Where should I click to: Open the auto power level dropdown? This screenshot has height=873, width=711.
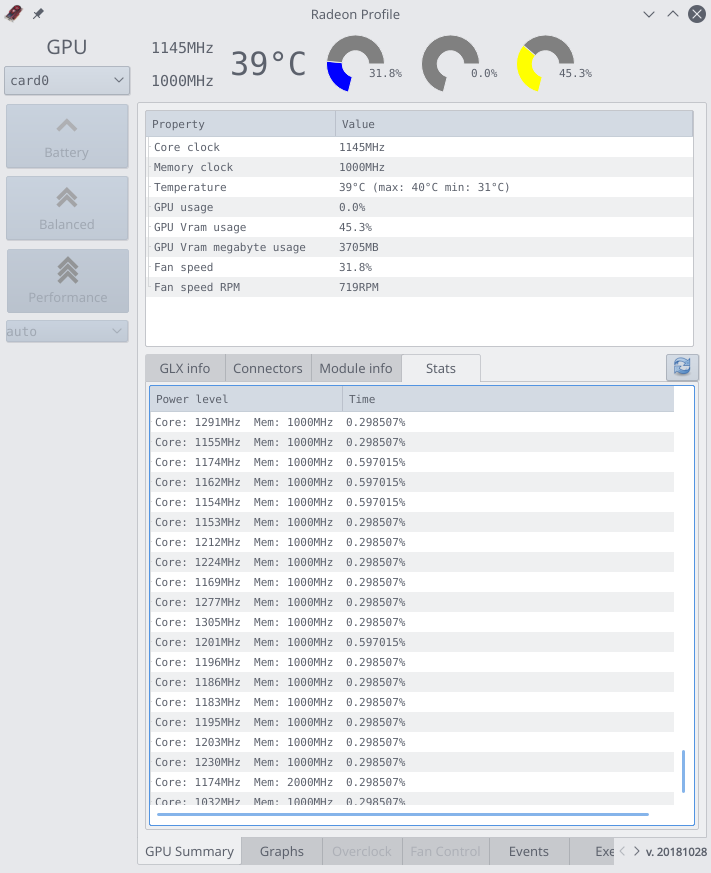point(67,331)
